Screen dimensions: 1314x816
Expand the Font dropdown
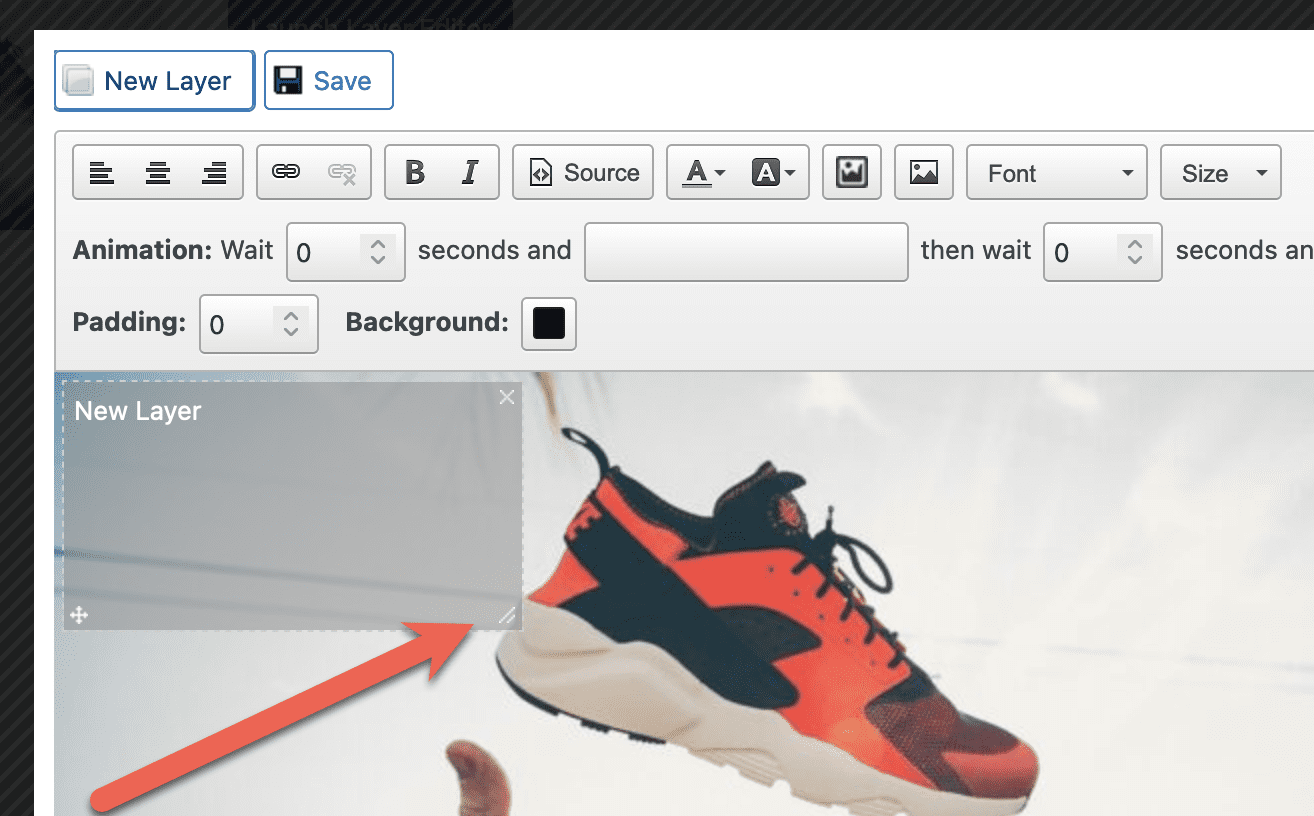1057,173
